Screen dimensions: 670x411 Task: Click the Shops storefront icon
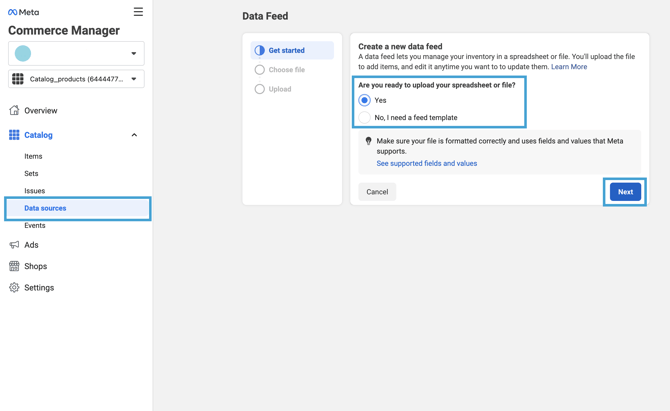pyautogui.click(x=14, y=266)
